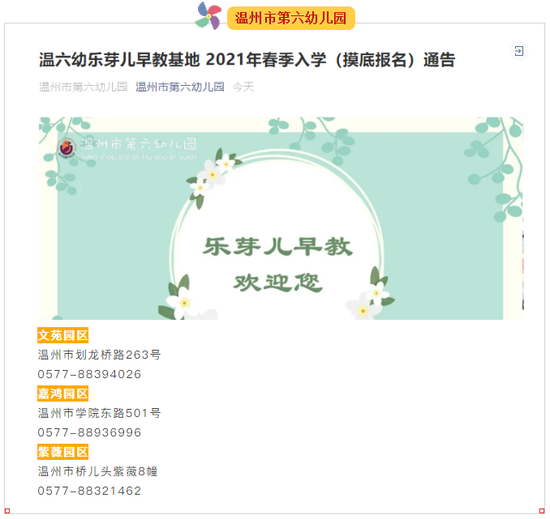Click phone number 0577-88936996
The height and width of the screenshot is (519, 550).
click(89, 432)
